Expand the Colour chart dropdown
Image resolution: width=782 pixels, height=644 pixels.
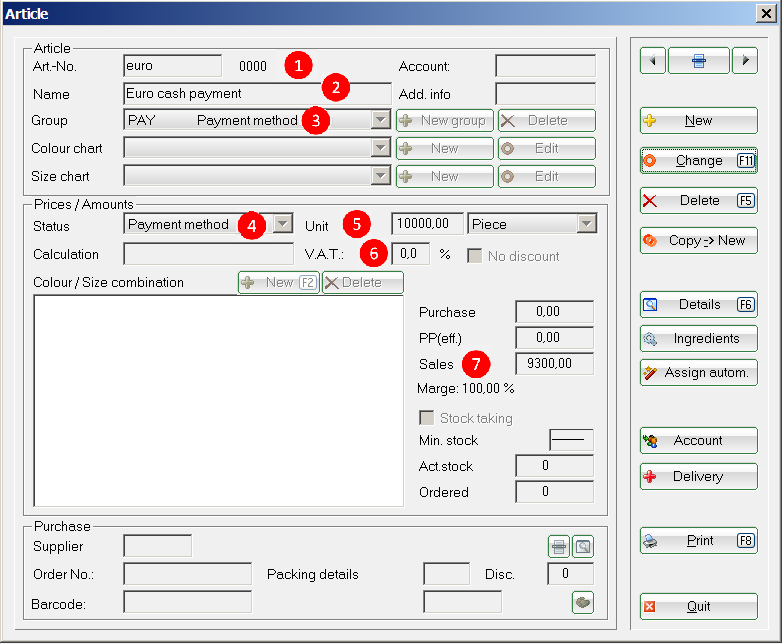[x=380, y=148]
